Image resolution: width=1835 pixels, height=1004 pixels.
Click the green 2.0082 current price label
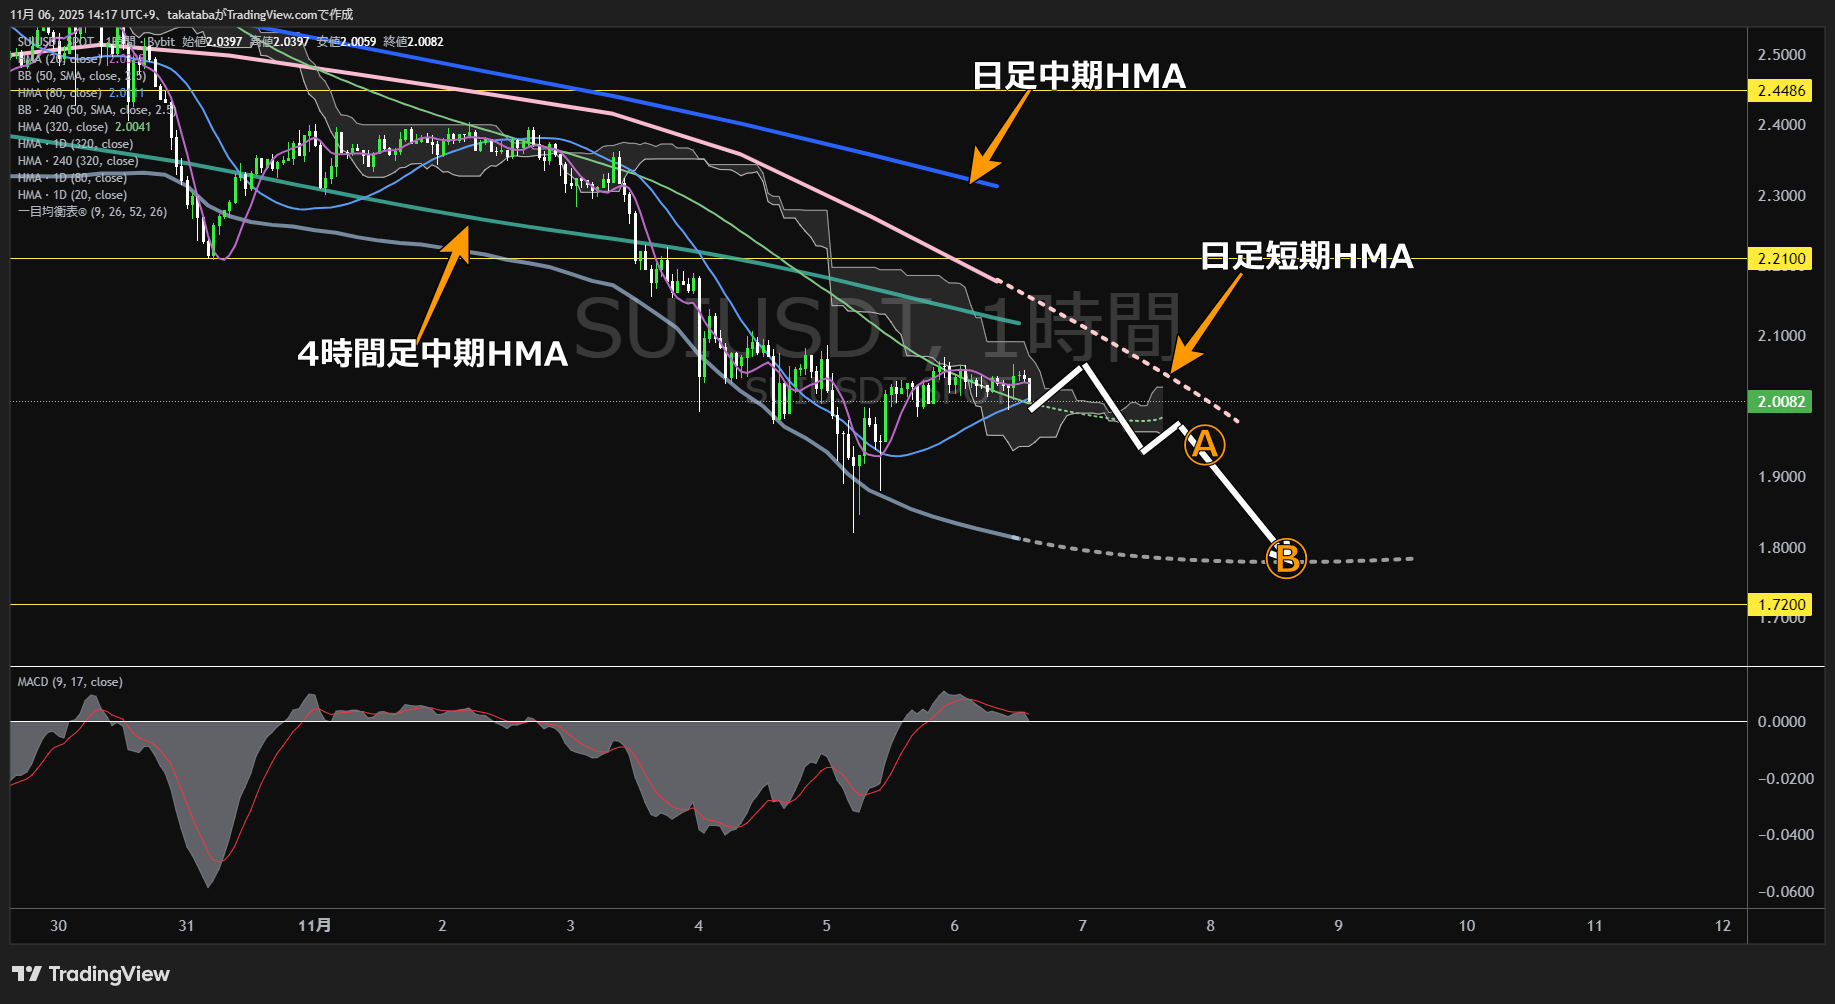1780,402
